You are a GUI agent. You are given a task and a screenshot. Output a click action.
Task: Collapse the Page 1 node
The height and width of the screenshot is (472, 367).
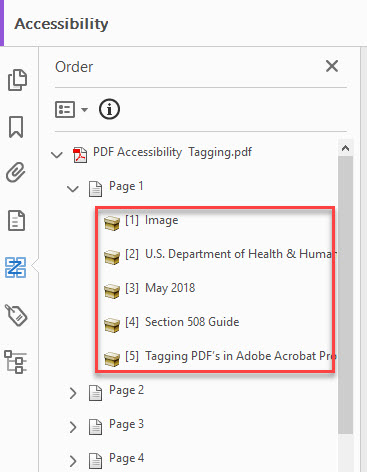(73, 189)
